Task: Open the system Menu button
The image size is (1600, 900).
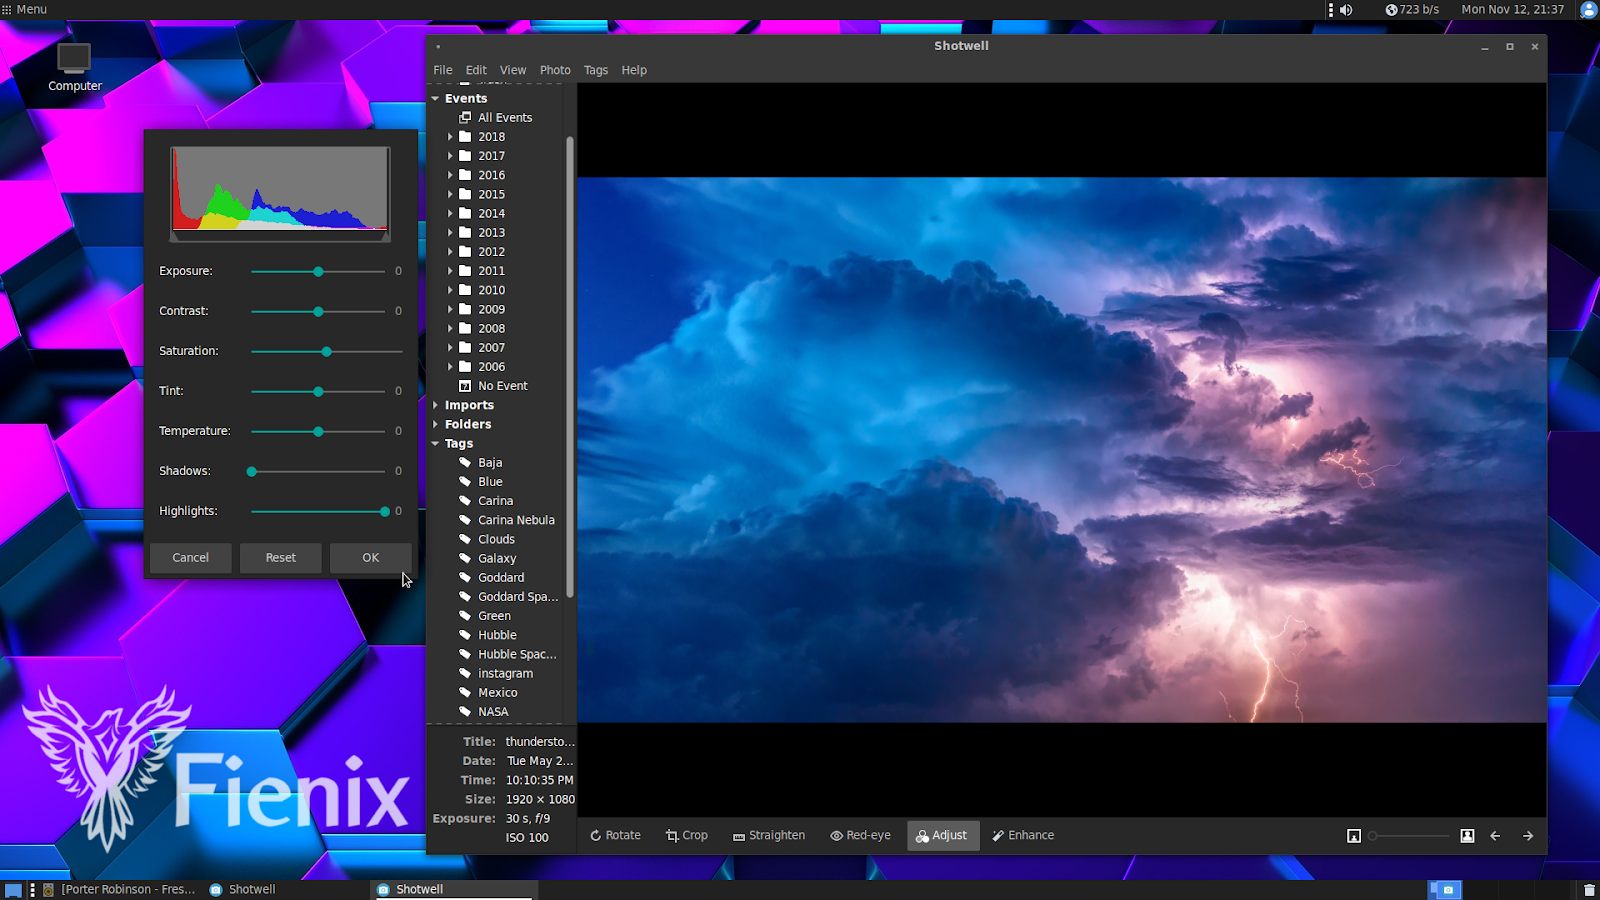Action: pyautogui.click(x=25, y=10)
